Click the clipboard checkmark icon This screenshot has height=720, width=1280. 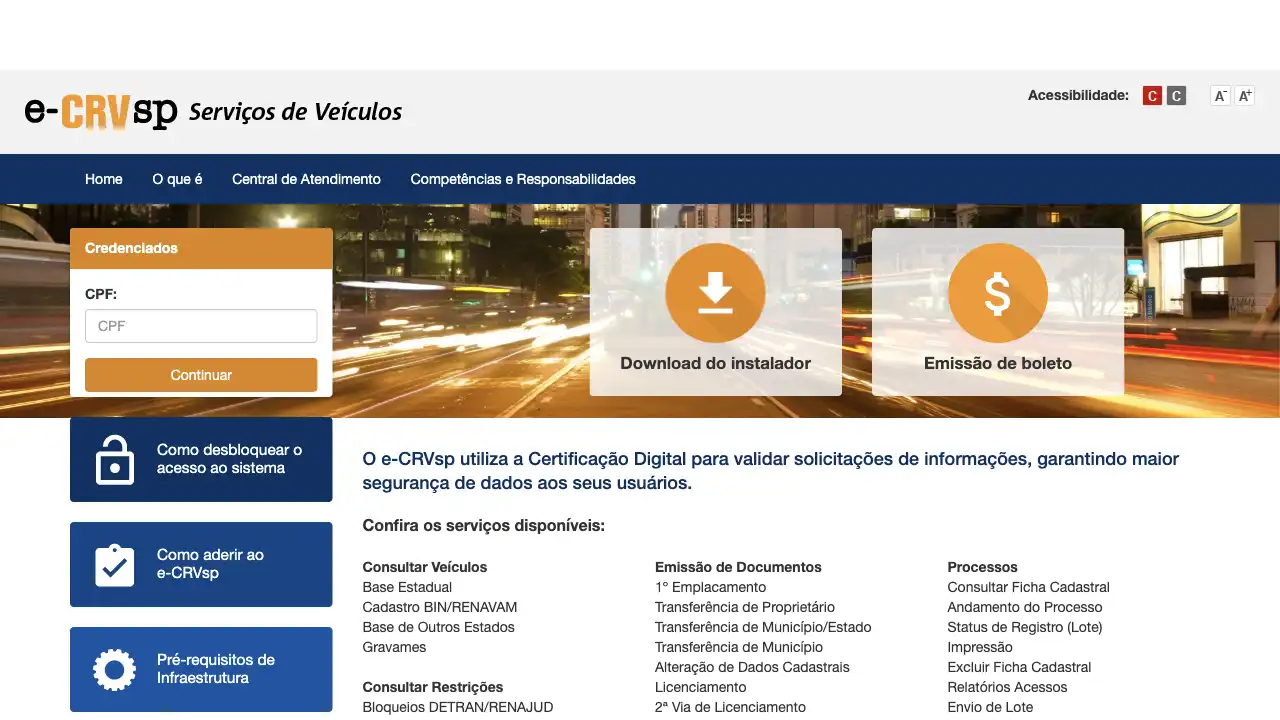114,565
